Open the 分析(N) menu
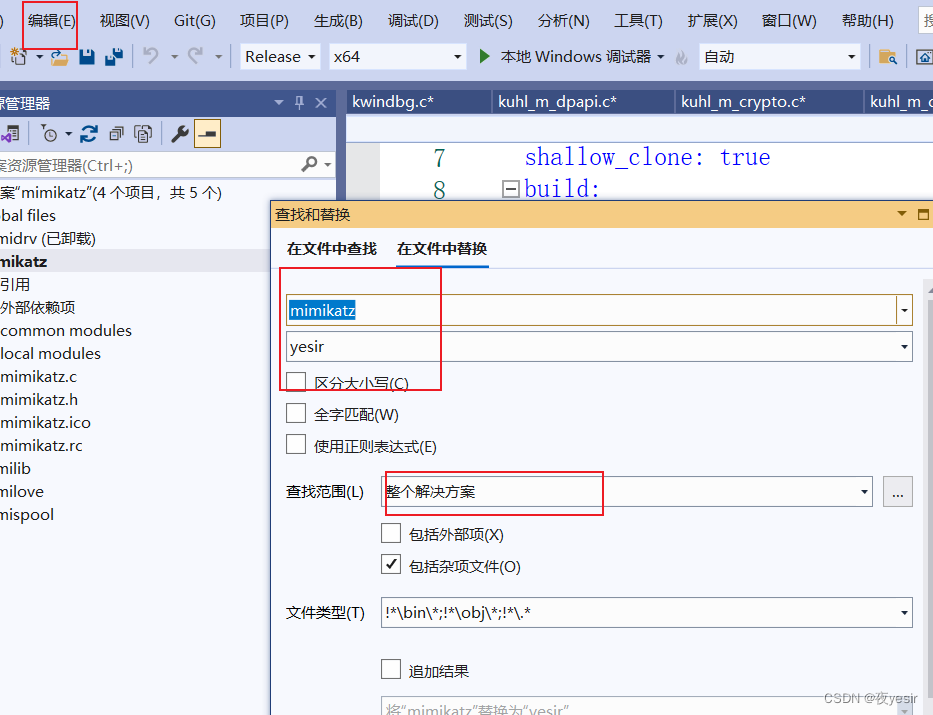The height and width of the screenshot is (715, 933). (x=563, y=21)
